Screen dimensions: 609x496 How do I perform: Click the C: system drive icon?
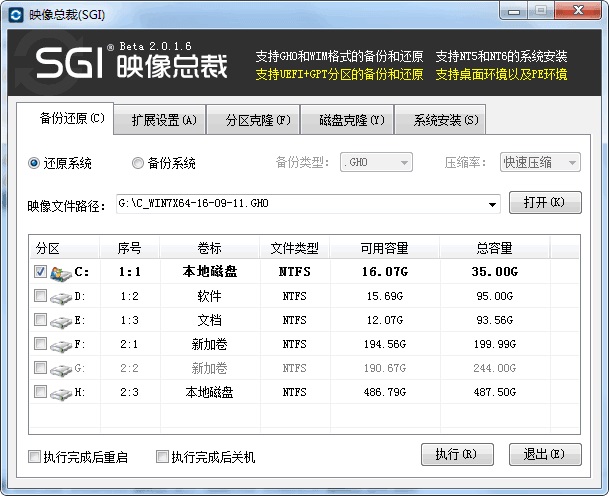click(59, 271)
